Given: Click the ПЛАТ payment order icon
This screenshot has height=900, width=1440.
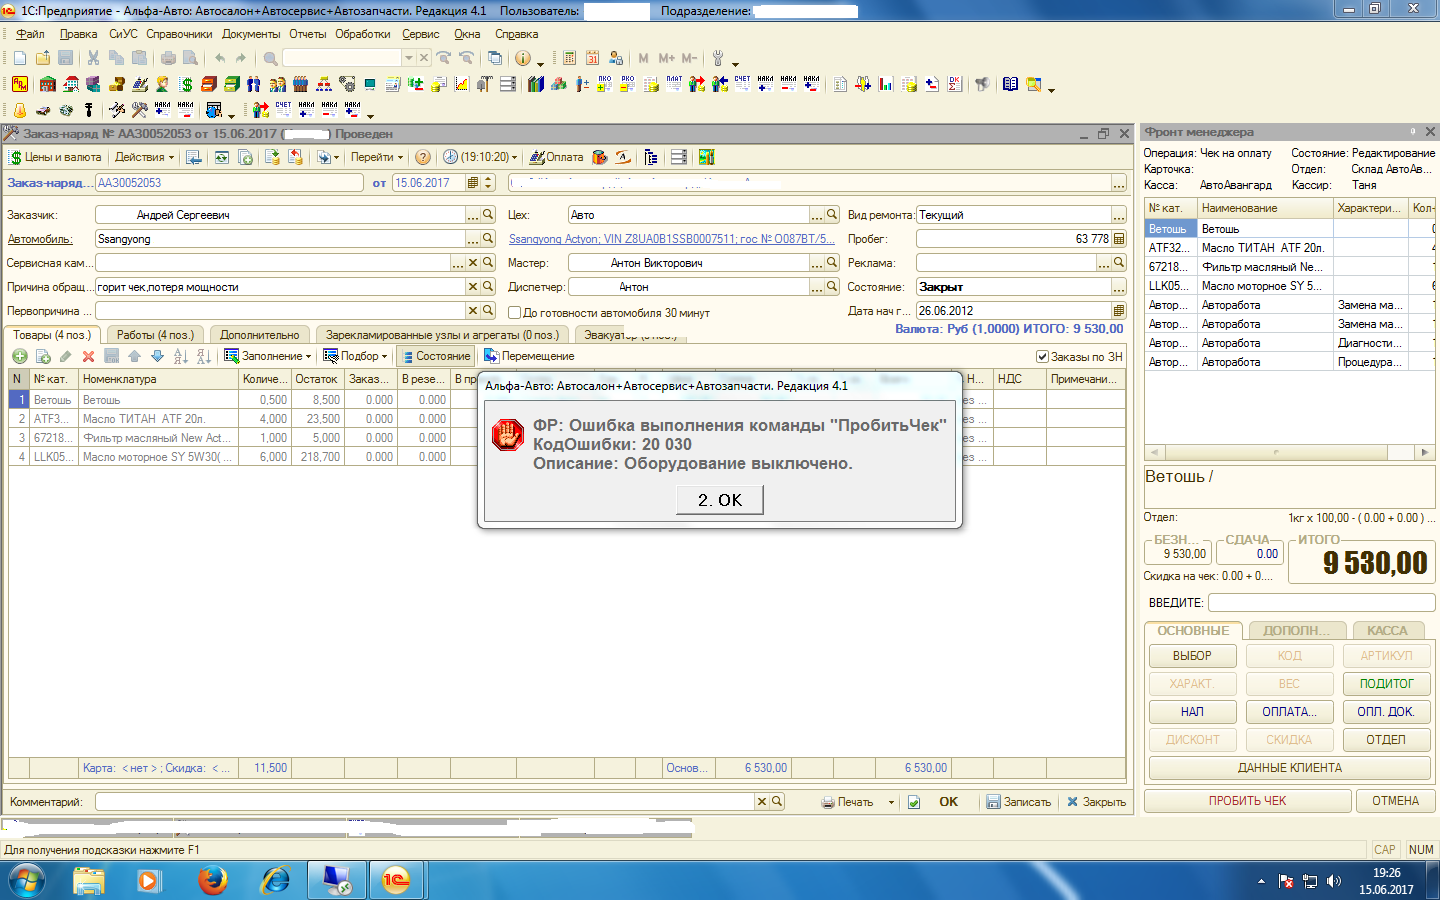Looking at the screenshot, I should coord(674,84).
